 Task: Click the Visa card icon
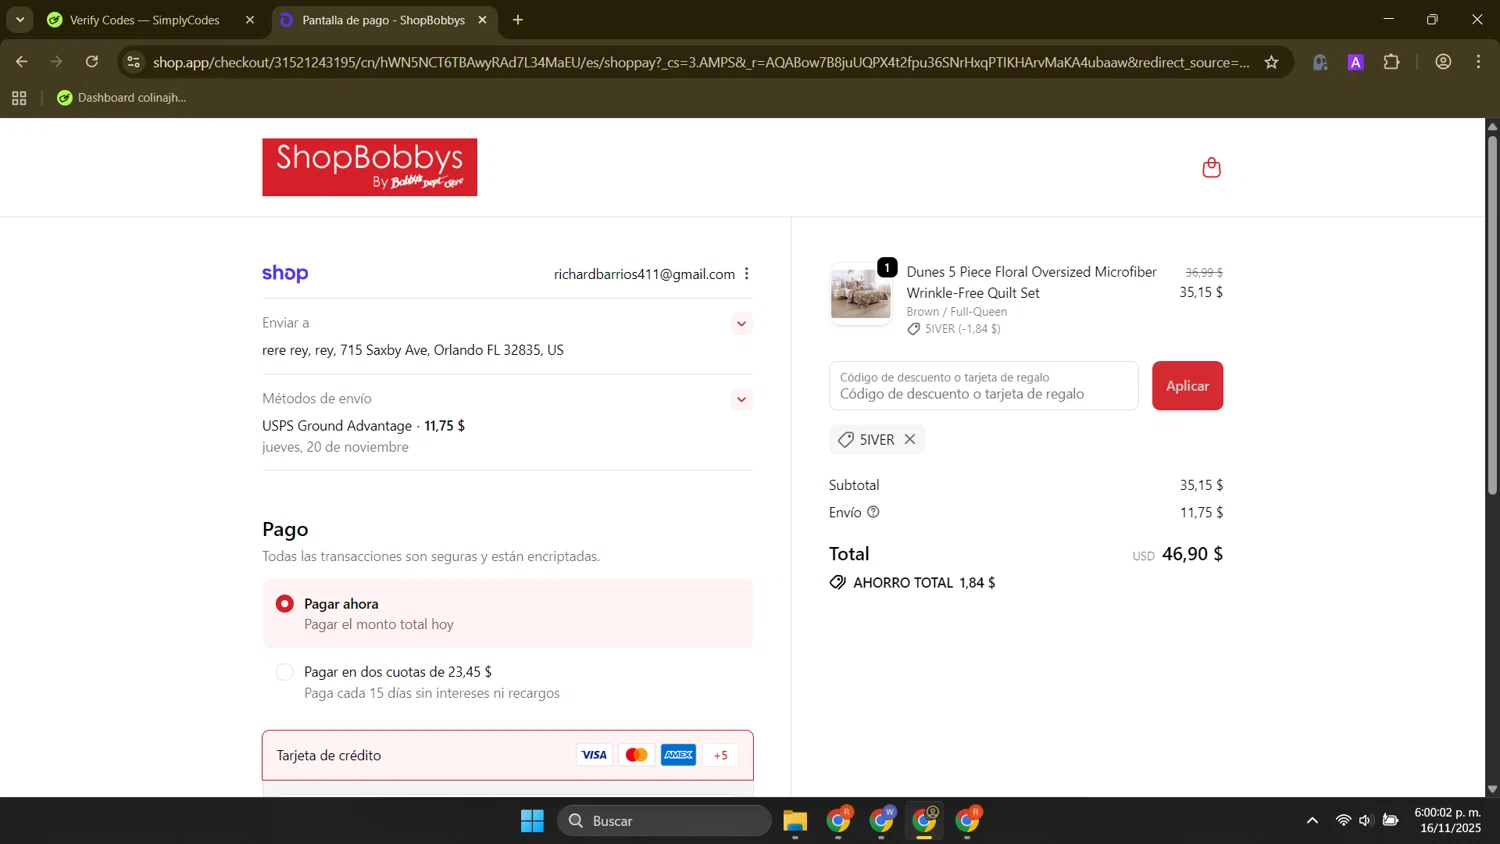click(594, 755)
